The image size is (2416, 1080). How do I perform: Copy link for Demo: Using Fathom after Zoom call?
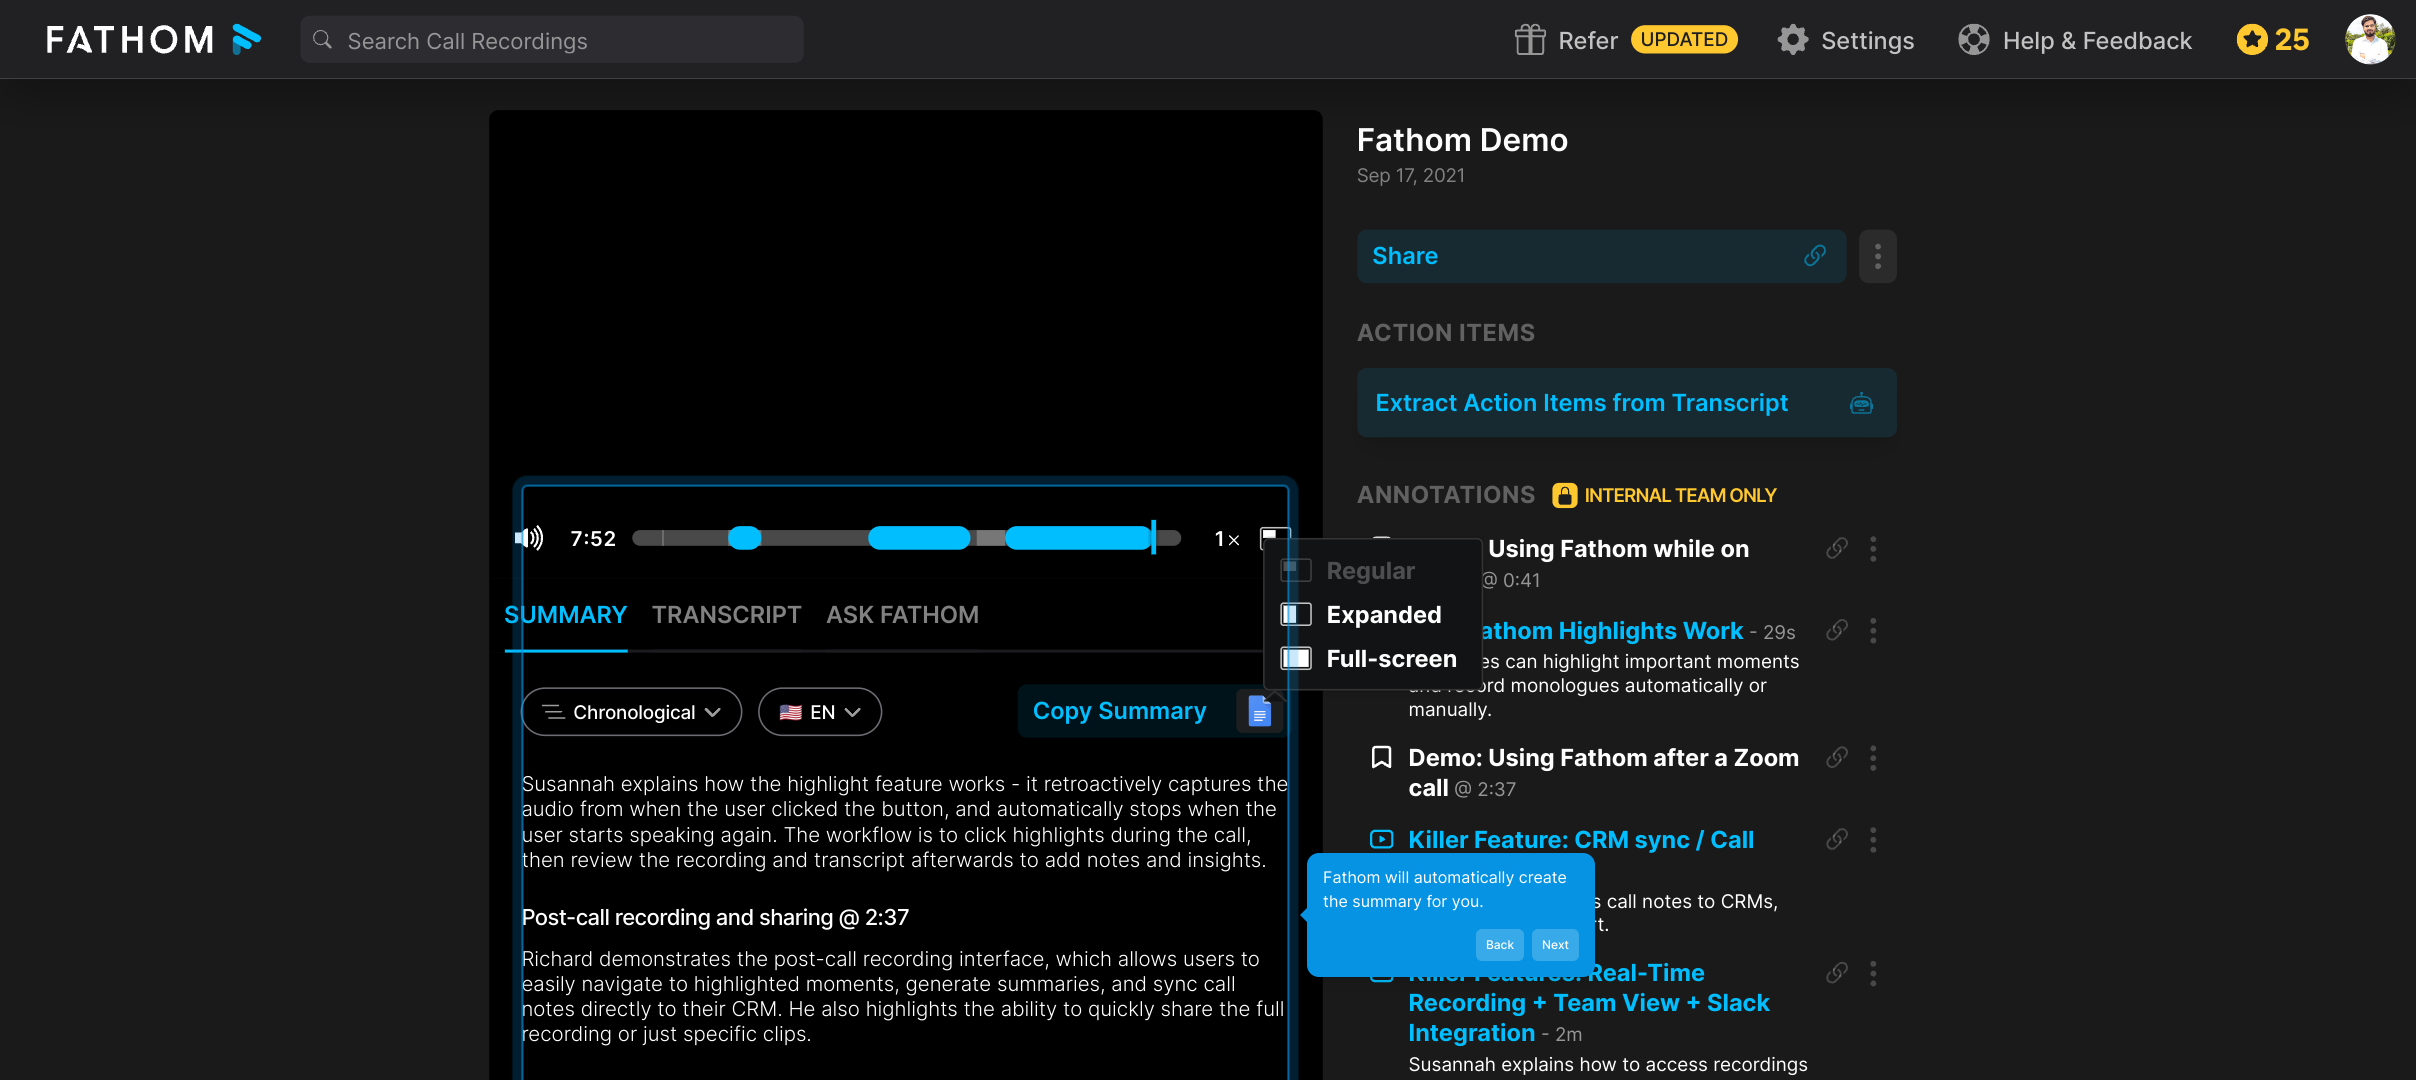click(x=1837, y=757)
